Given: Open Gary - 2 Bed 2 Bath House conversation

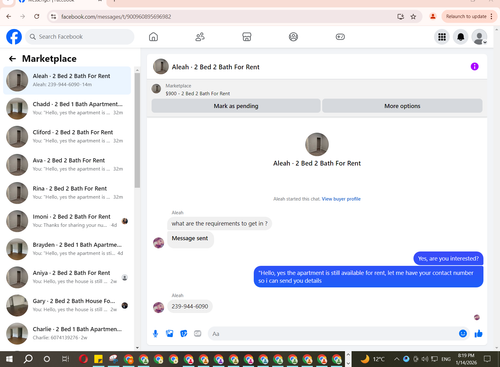Looking at the screenshot, I should 67,305.
